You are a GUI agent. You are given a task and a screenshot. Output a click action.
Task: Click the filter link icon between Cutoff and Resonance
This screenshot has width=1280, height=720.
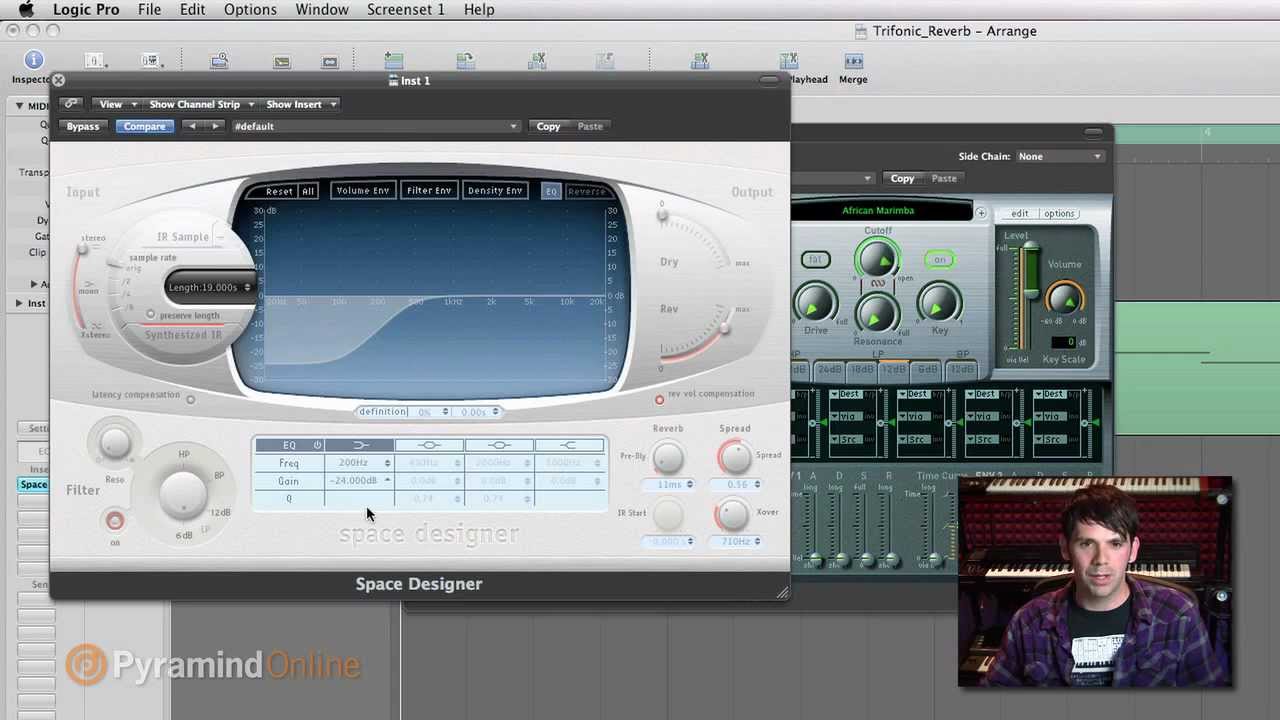pos(878,284)
